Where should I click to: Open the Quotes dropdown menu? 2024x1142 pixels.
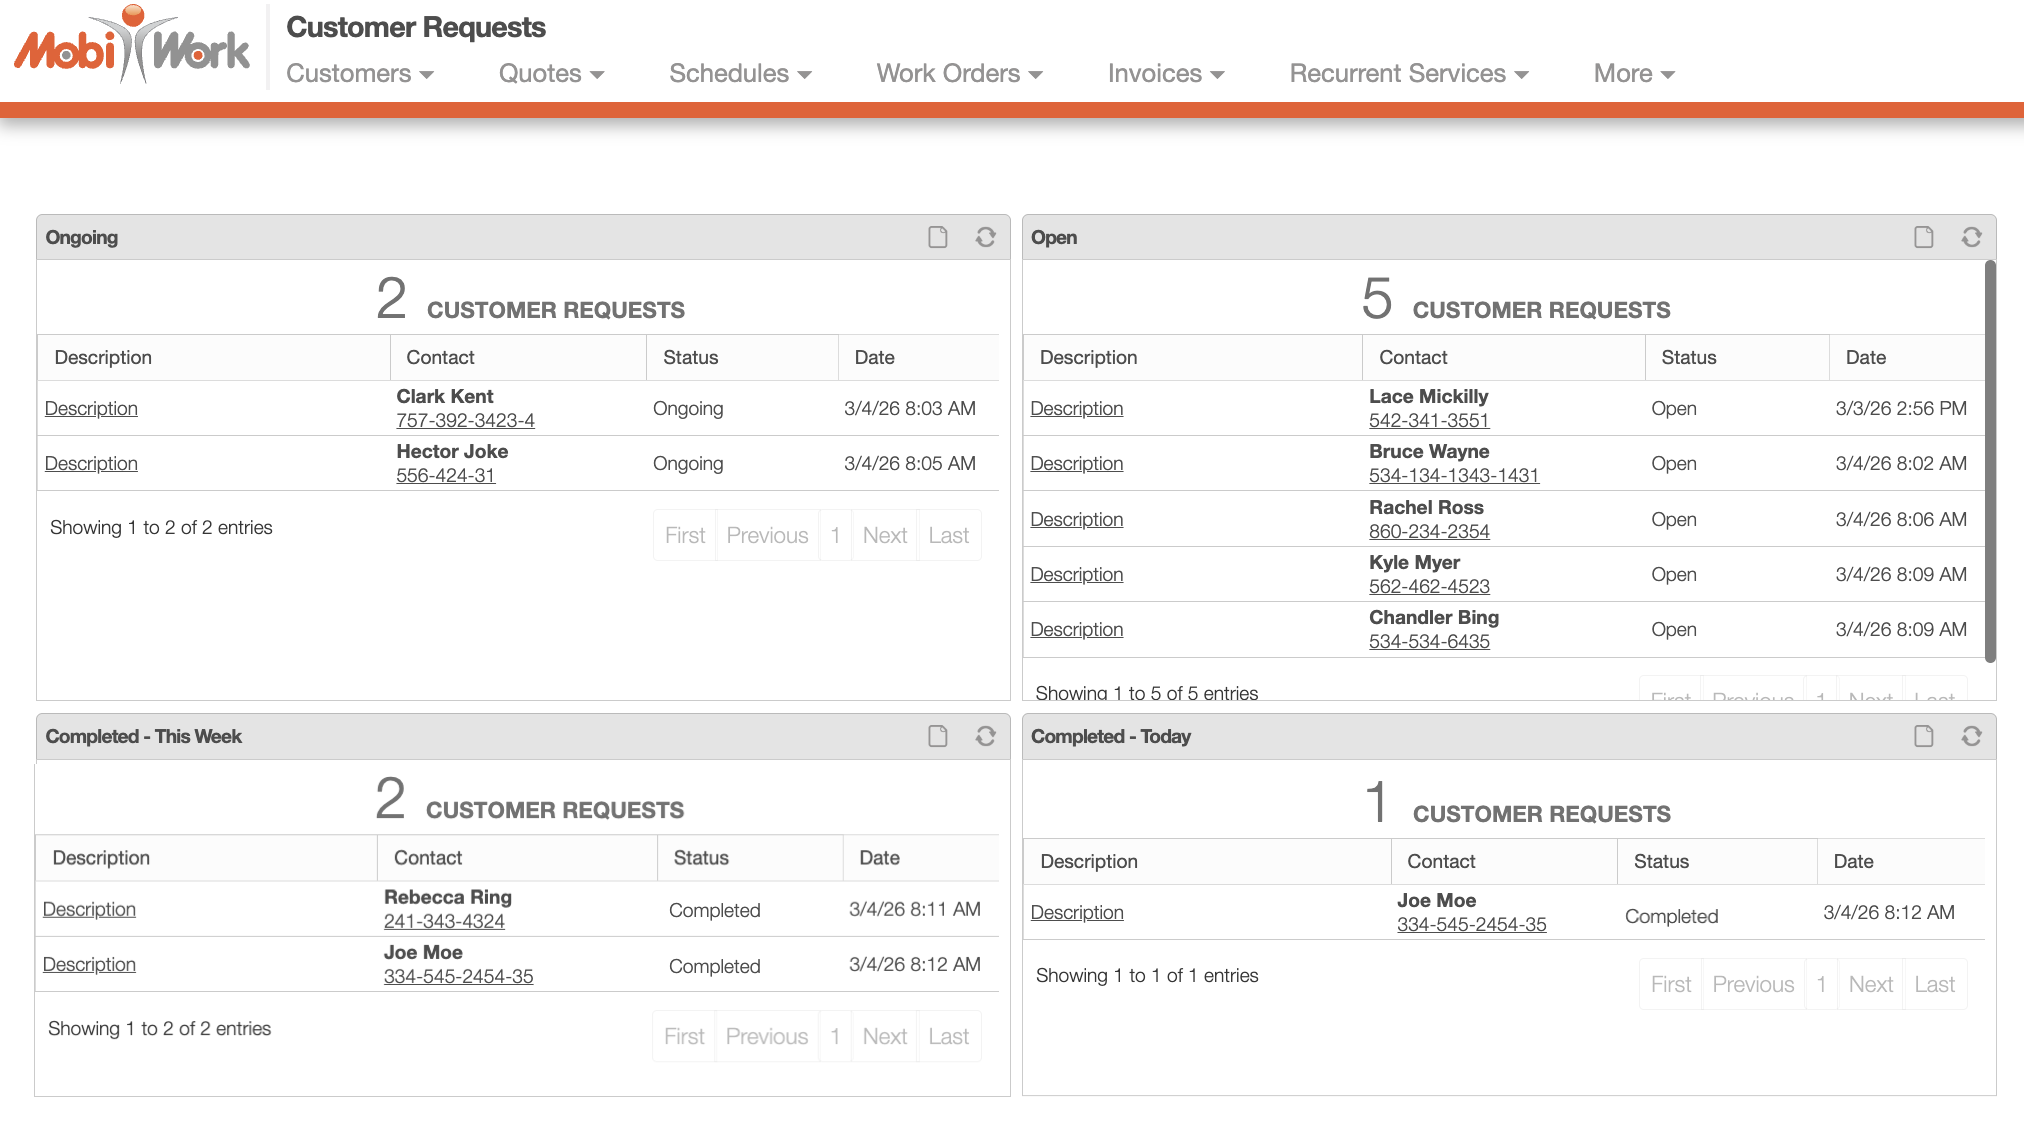click(551, 74)
